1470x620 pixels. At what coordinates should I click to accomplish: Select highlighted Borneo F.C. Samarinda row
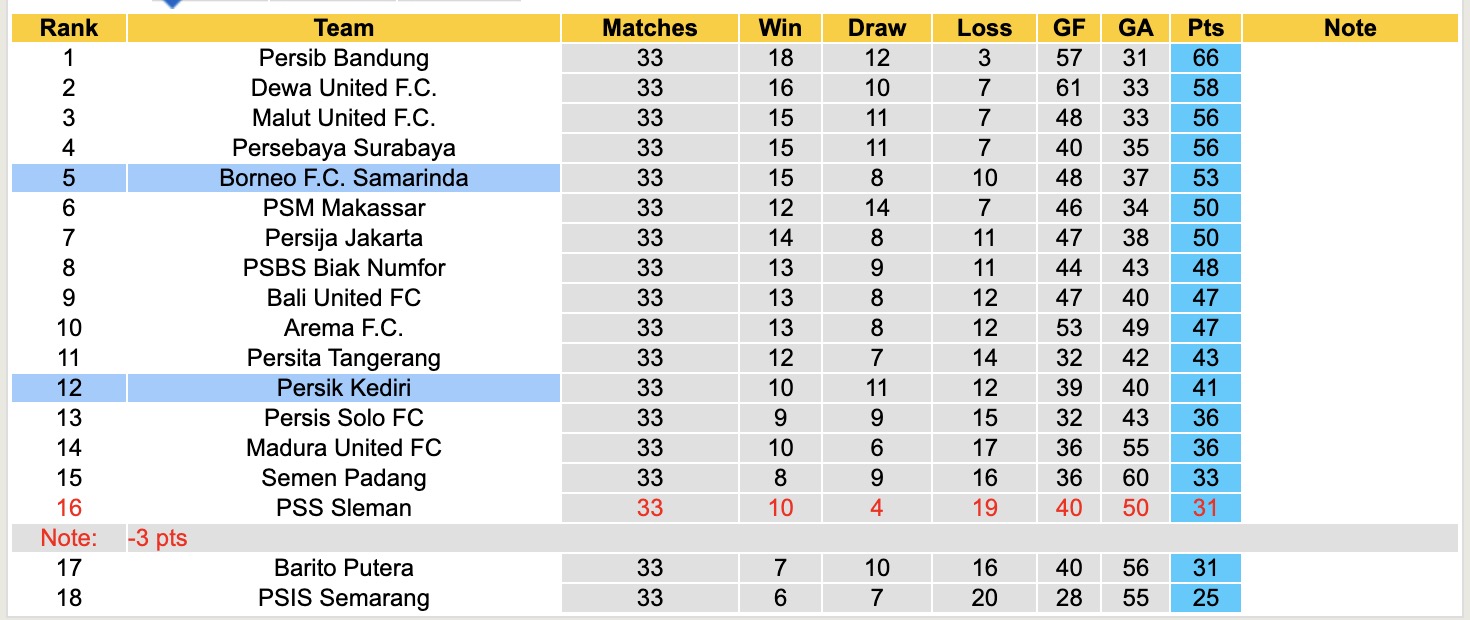click(343, 178)
